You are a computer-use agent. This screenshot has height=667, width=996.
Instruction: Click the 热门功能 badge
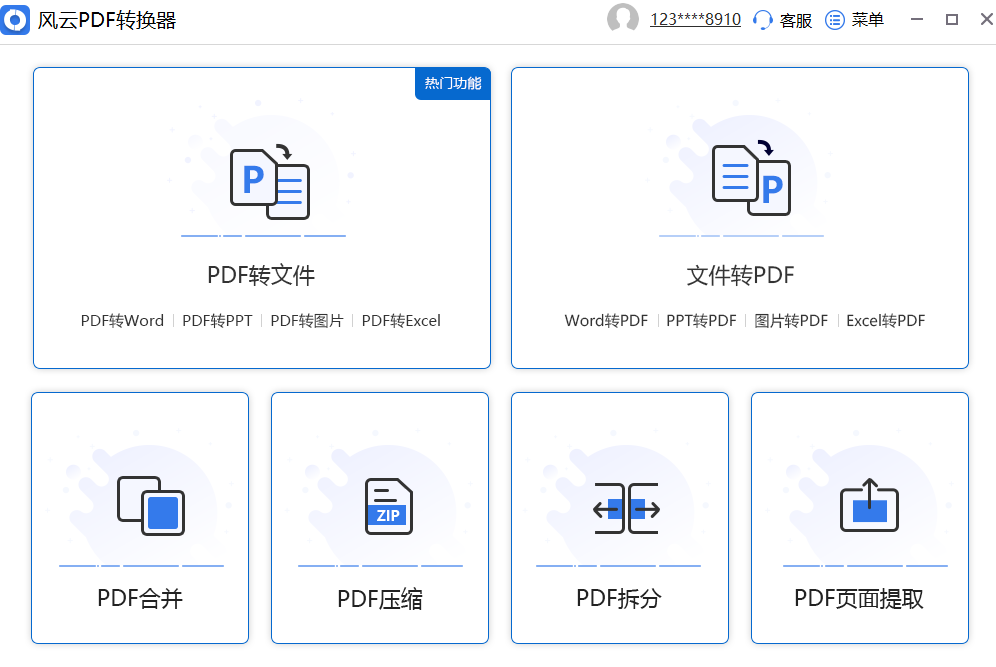(x=453, y=83)
